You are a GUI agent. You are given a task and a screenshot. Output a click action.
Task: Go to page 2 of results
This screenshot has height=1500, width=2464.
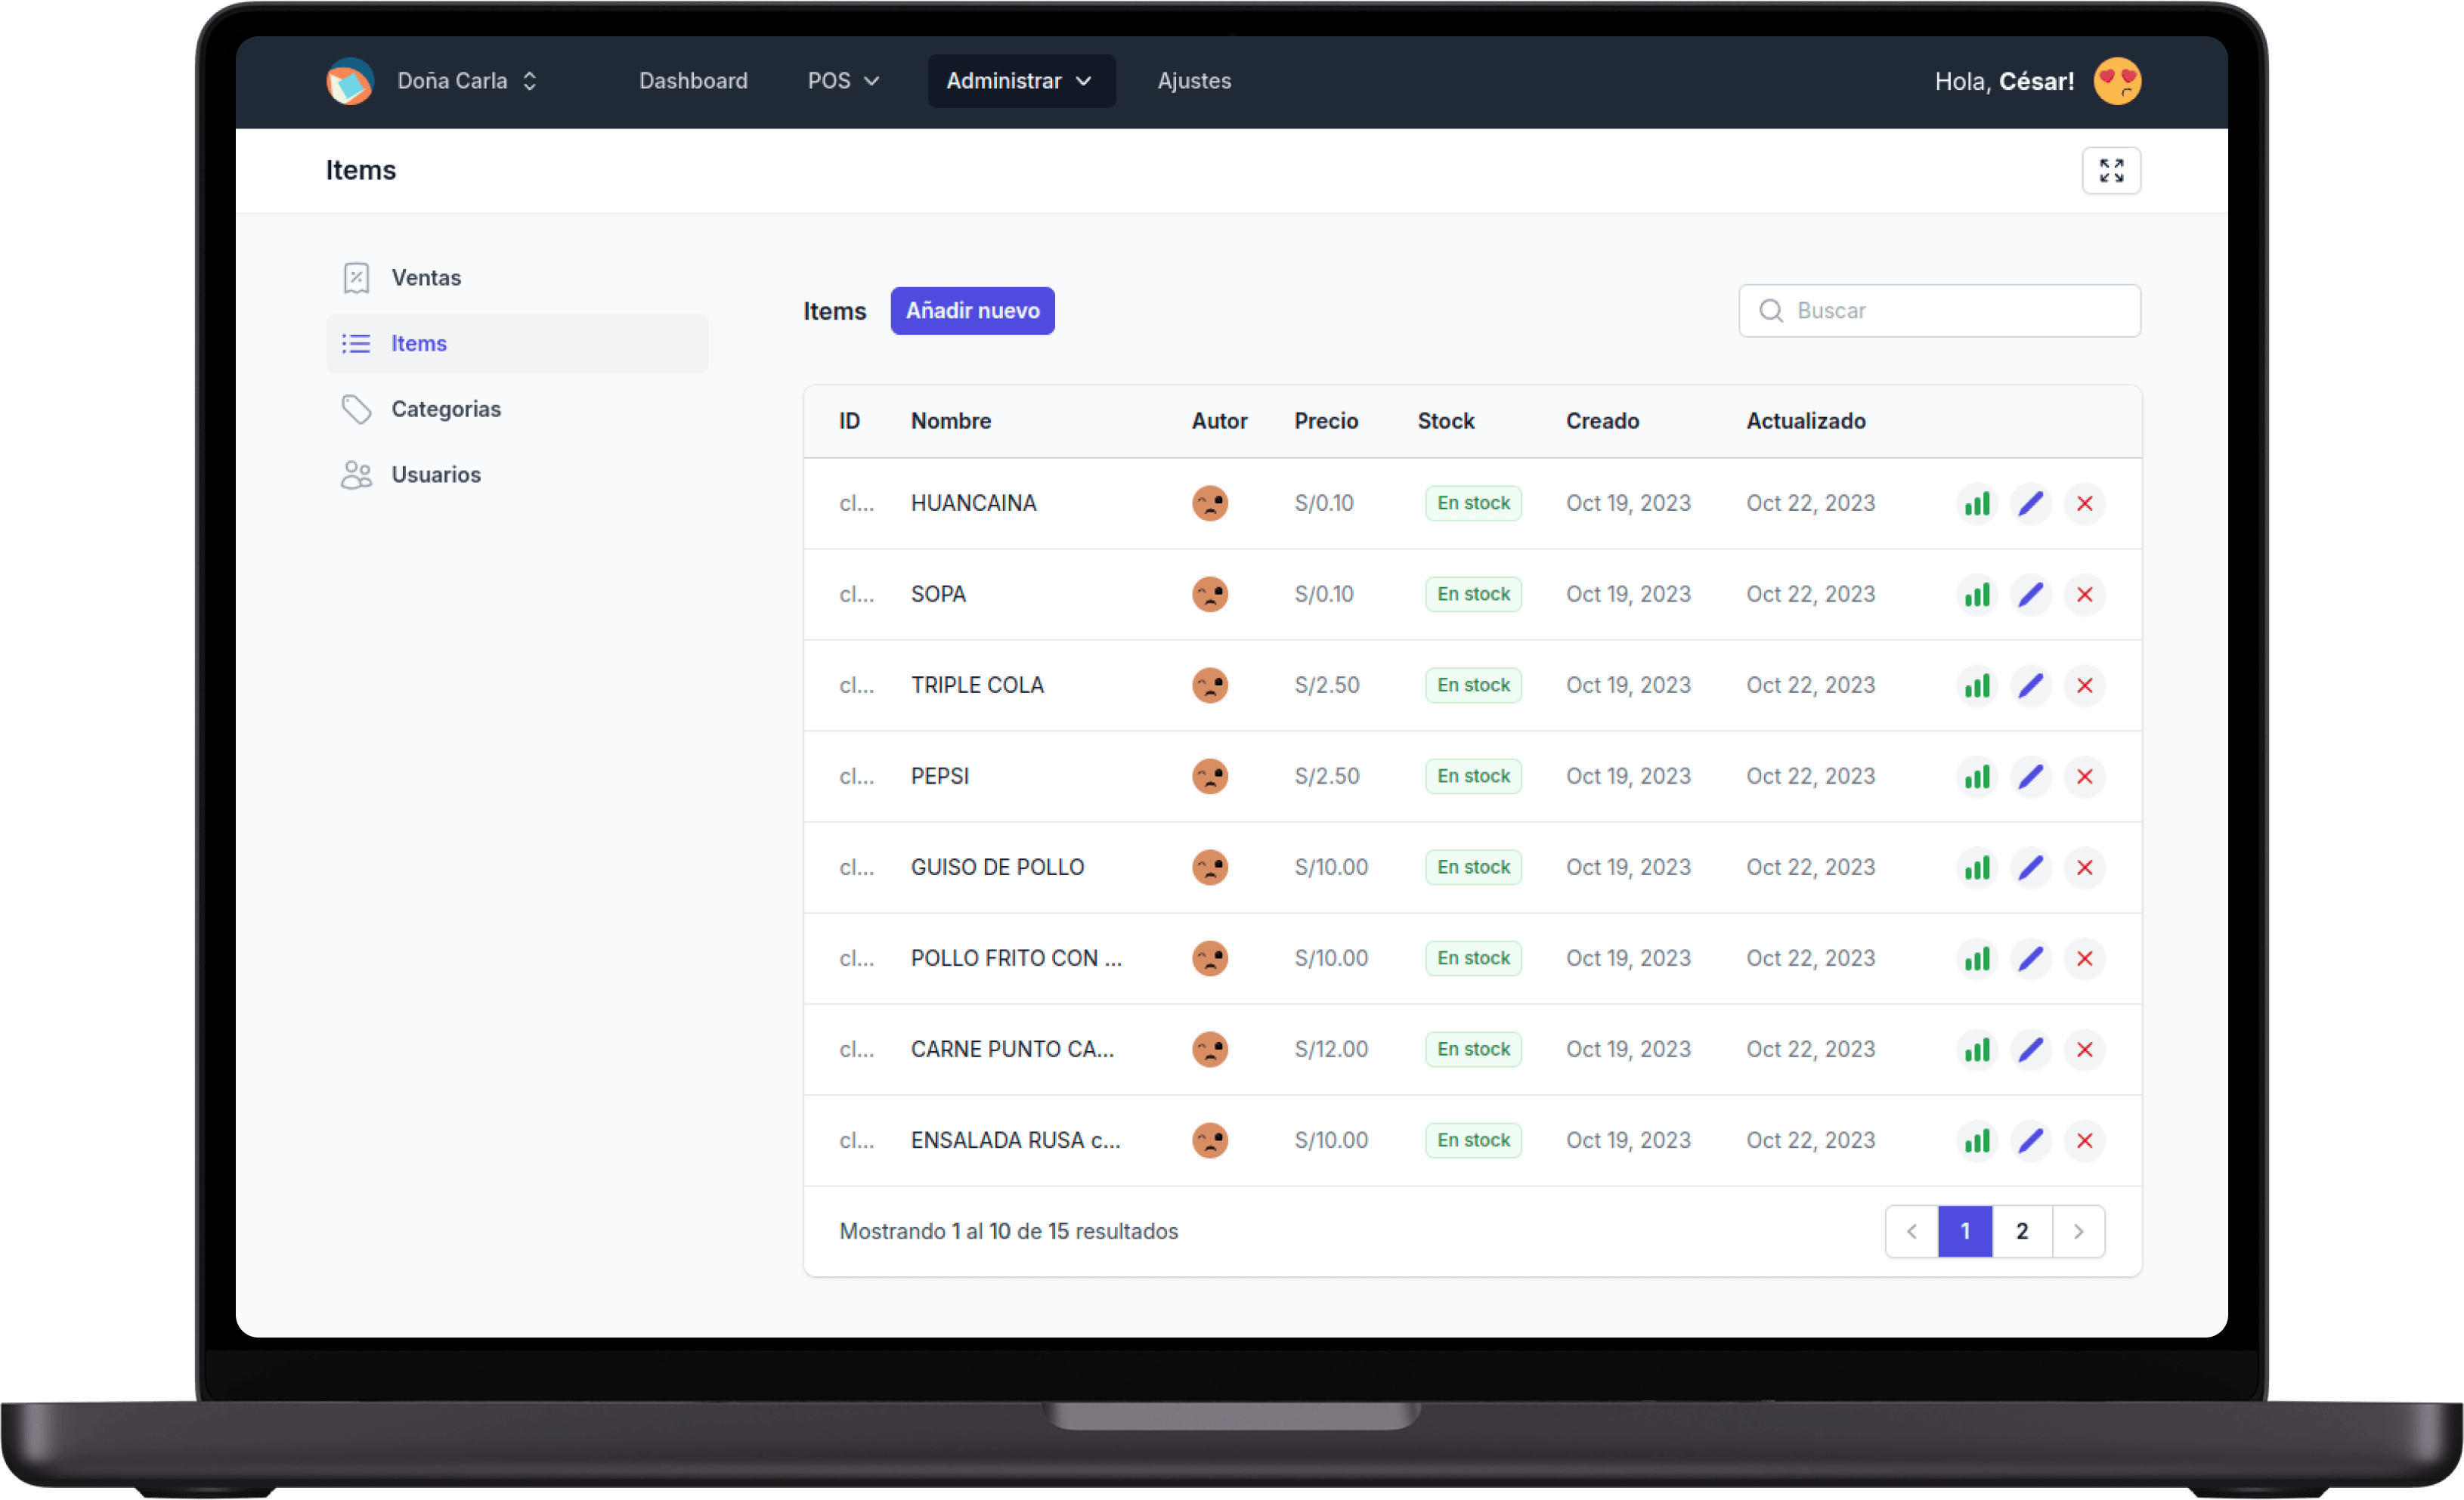coord(2021,1231)
